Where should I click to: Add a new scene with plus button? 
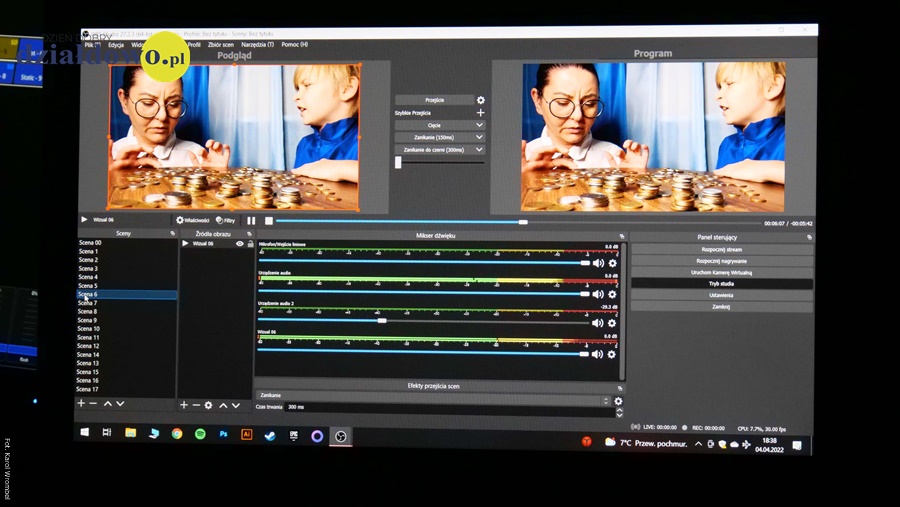point(81,403)
